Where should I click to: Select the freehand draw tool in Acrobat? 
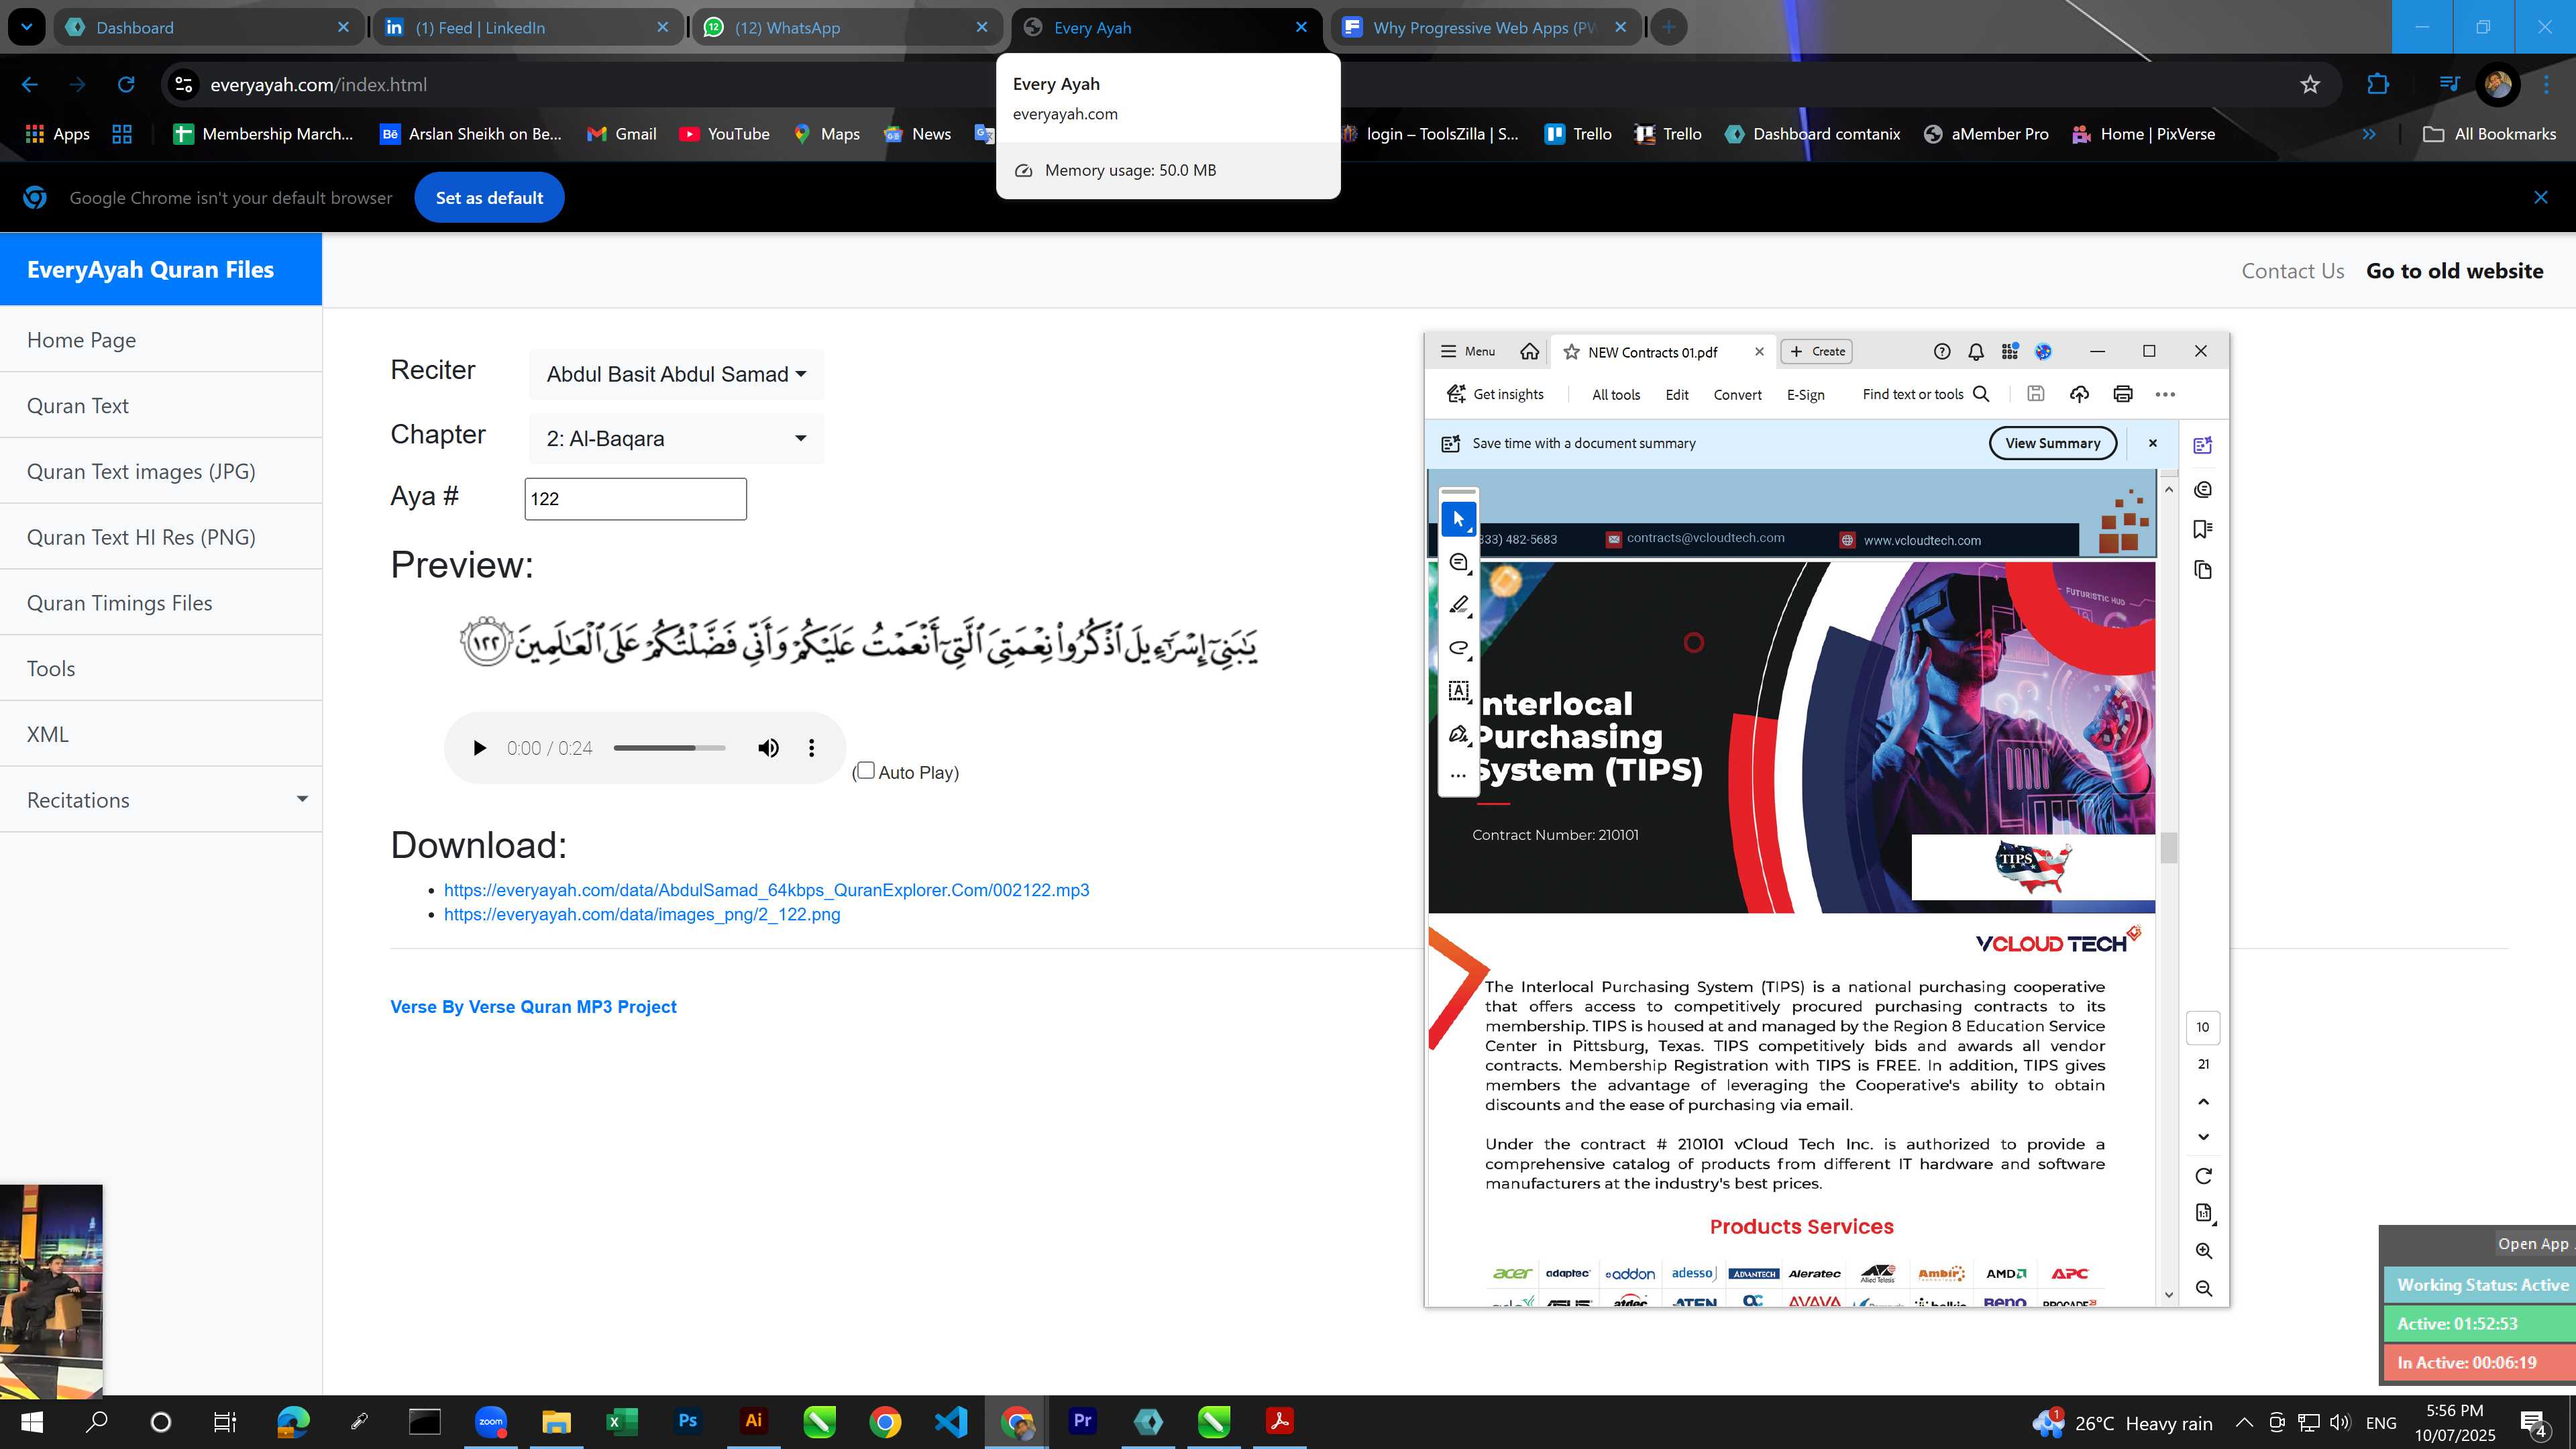pyautogui.click(x=1458, y=648)
